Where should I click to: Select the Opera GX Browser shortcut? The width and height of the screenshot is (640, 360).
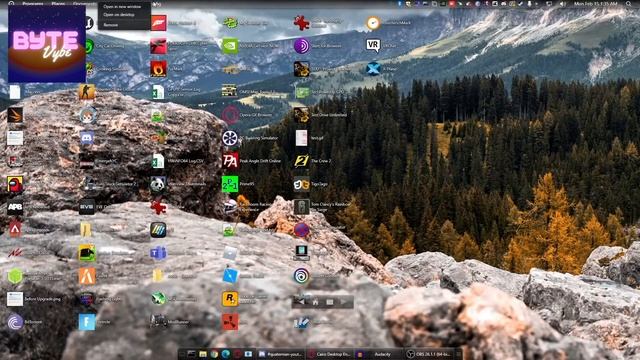(x=230, y=115)
